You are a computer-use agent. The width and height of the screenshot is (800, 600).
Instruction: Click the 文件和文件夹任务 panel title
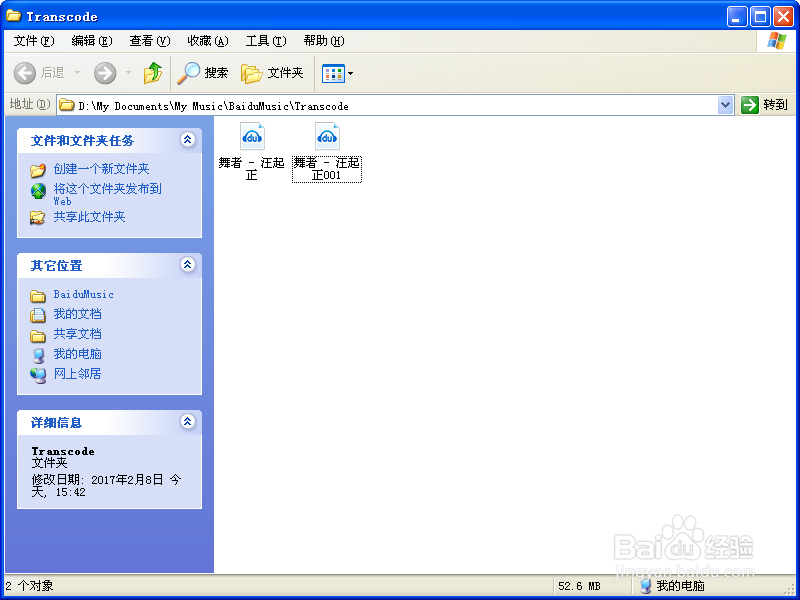tap(82, 140)
